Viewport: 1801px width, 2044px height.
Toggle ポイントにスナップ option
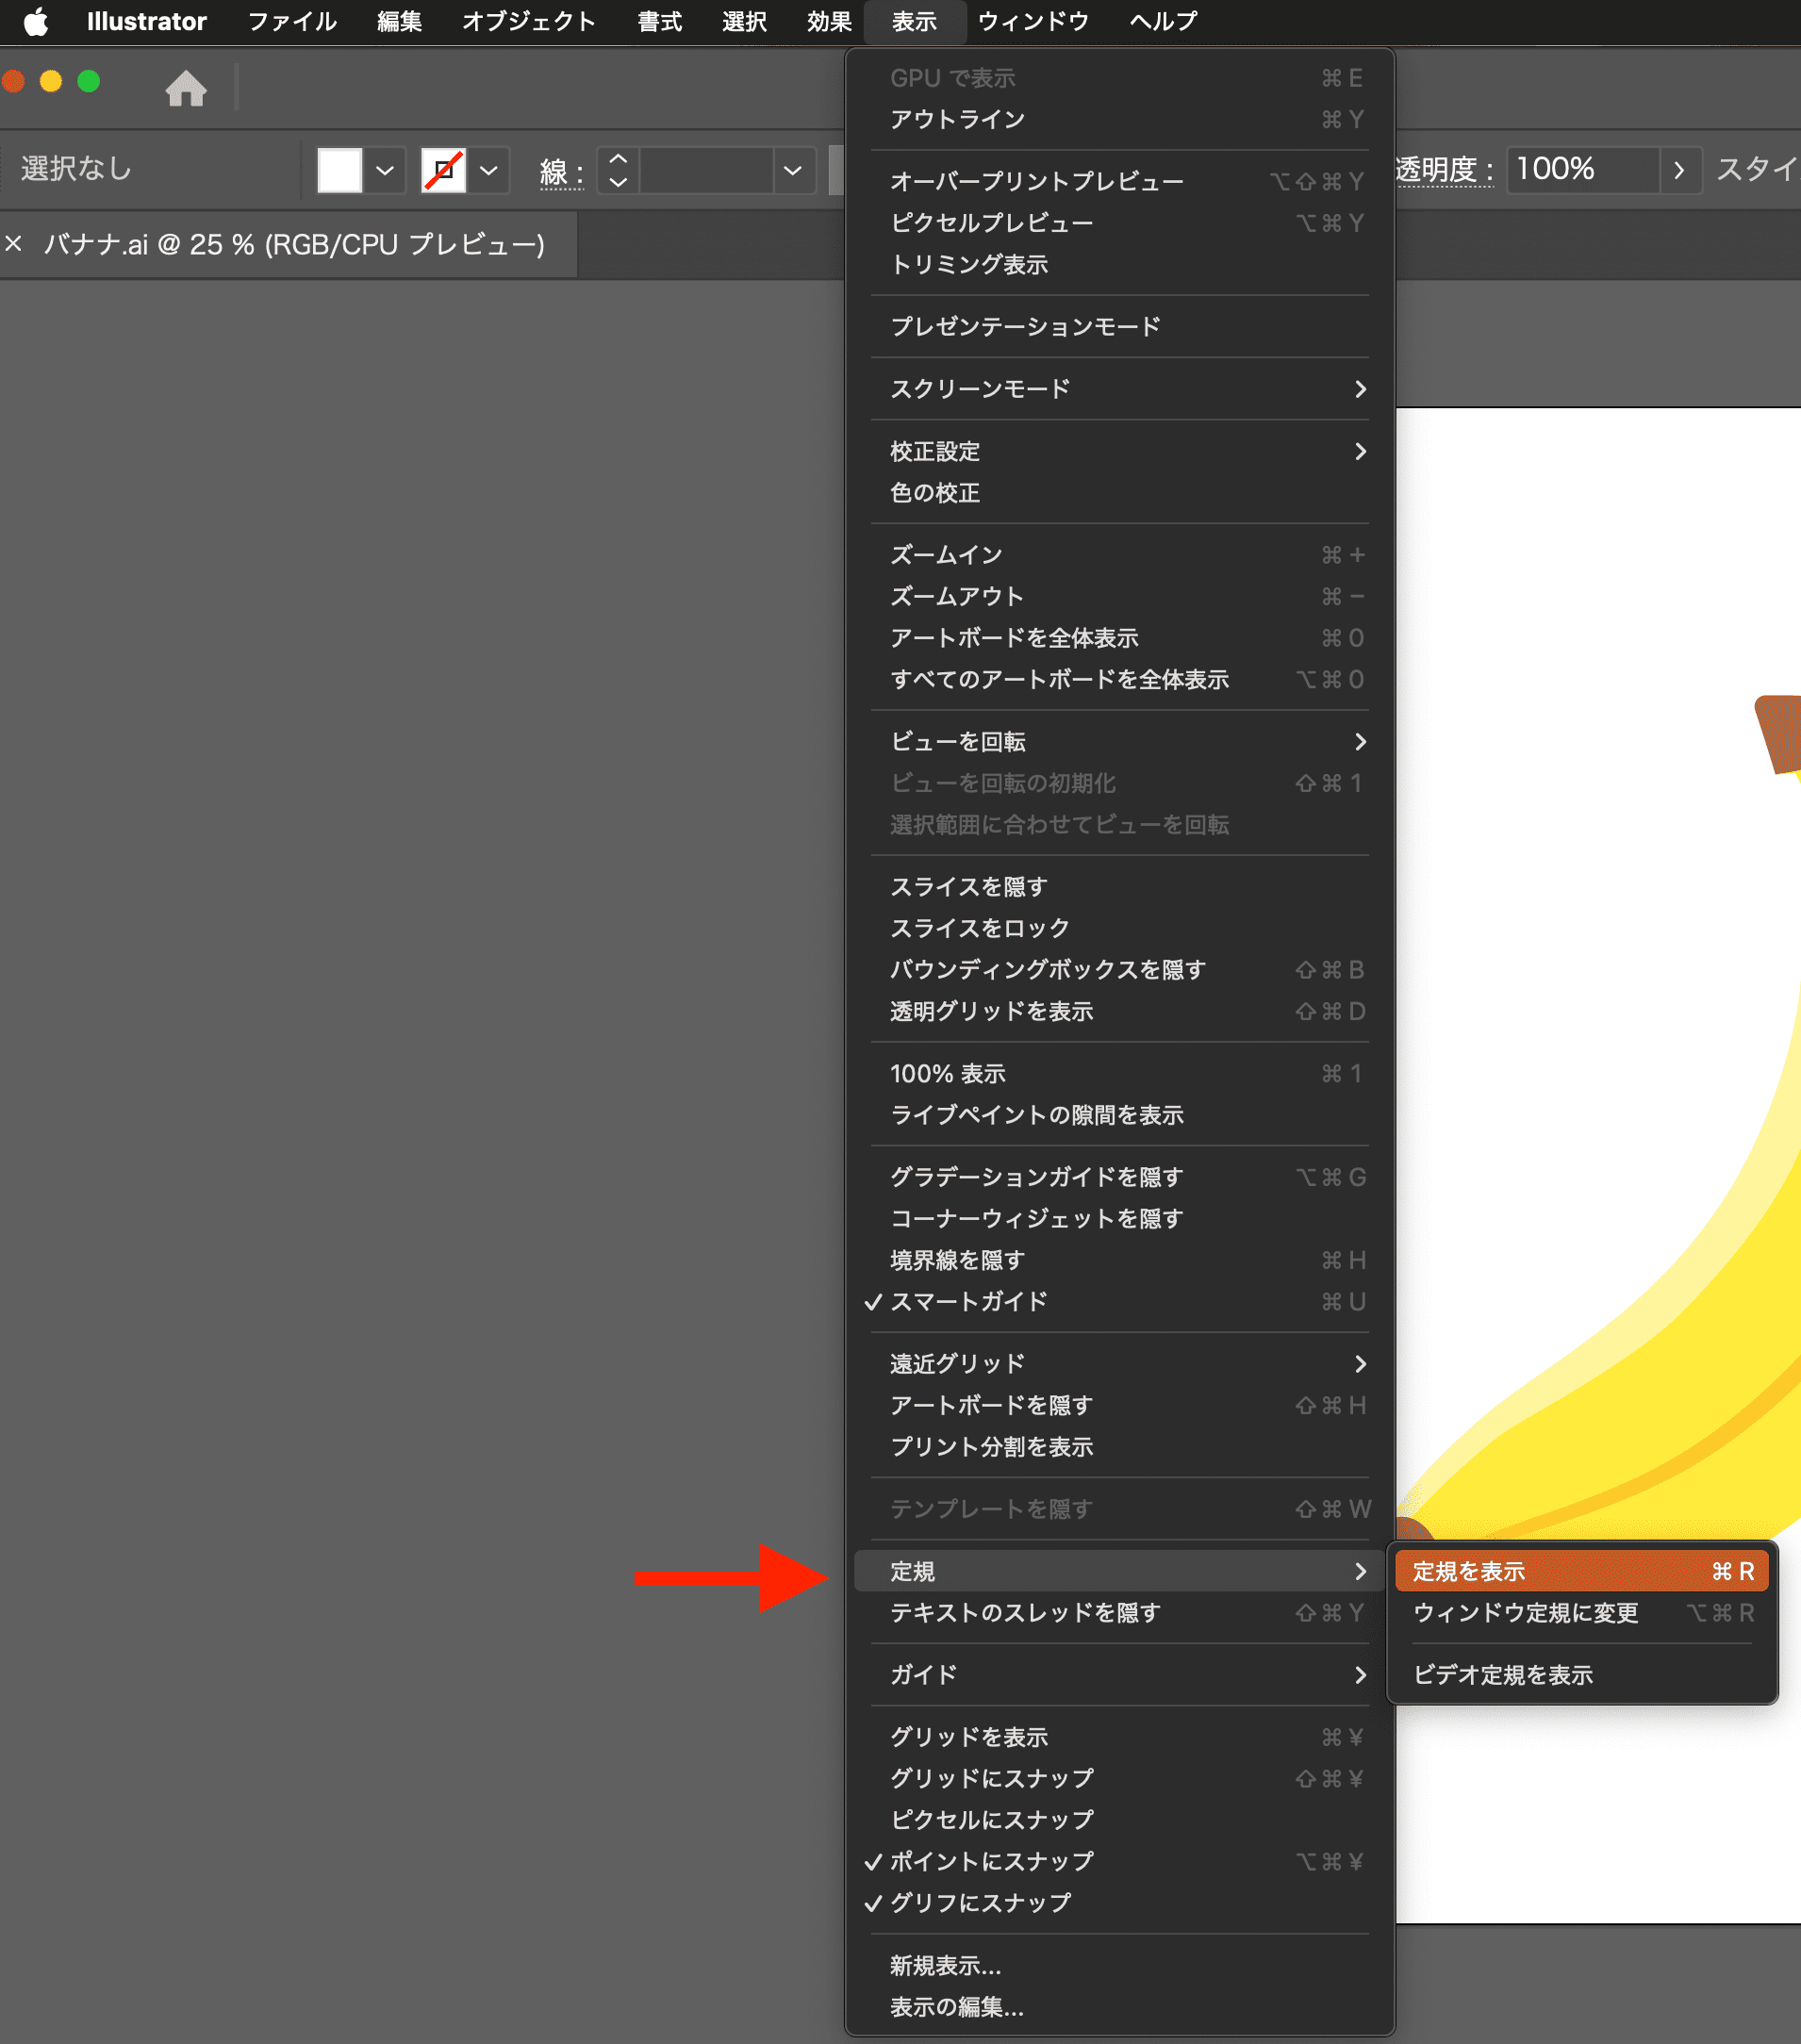point(991,1861)
